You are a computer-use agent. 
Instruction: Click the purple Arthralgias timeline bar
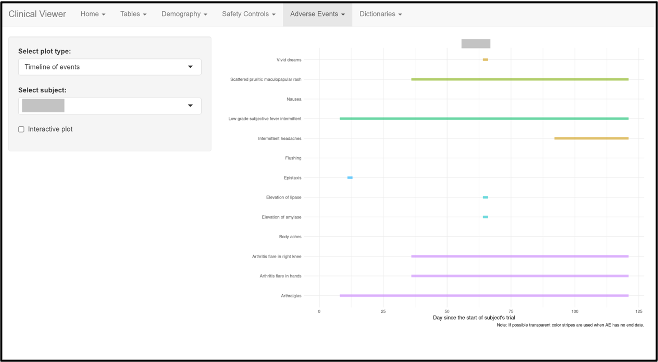(484, 296)
